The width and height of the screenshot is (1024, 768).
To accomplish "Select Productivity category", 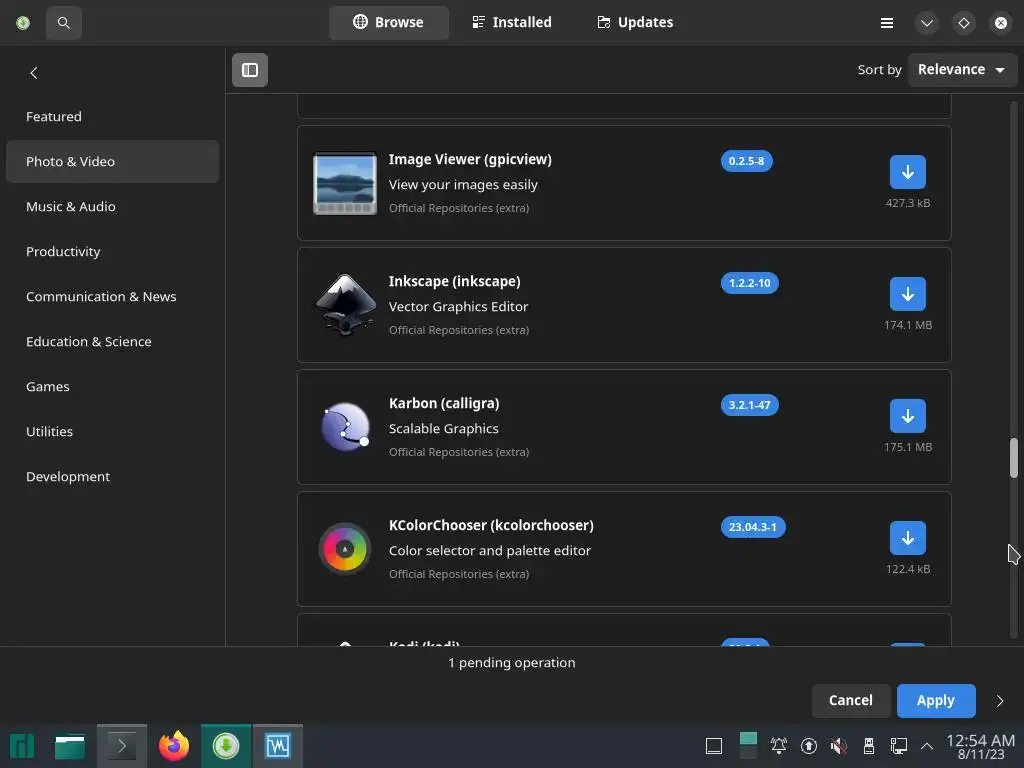I will 112,251.
